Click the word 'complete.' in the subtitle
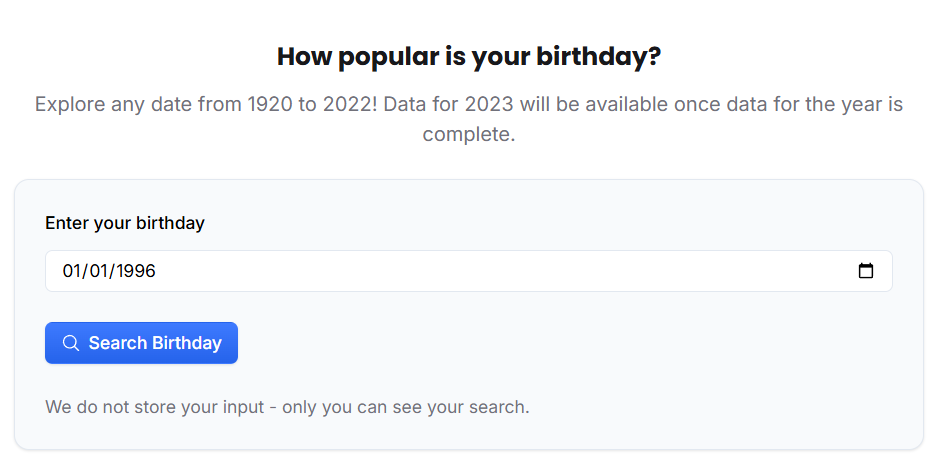 pyautogui.click(x=468, y=134)
